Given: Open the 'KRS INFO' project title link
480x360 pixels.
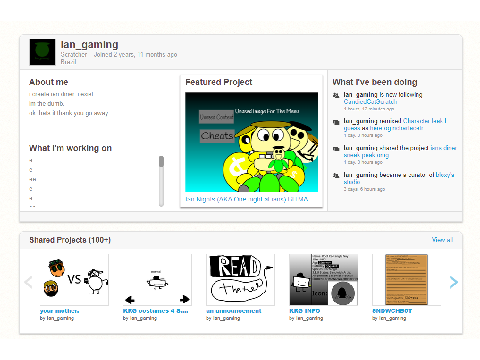Looking at the screenshot, I should pyautogui.click(x=305, y=311).
